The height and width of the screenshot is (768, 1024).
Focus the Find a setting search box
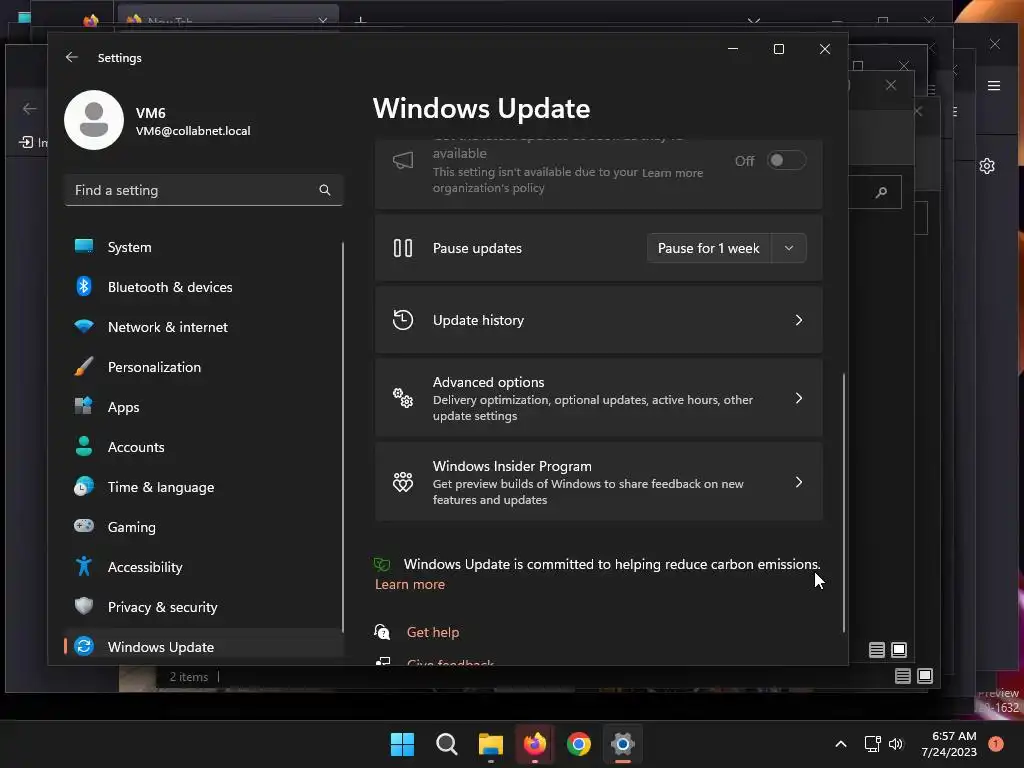204,190
